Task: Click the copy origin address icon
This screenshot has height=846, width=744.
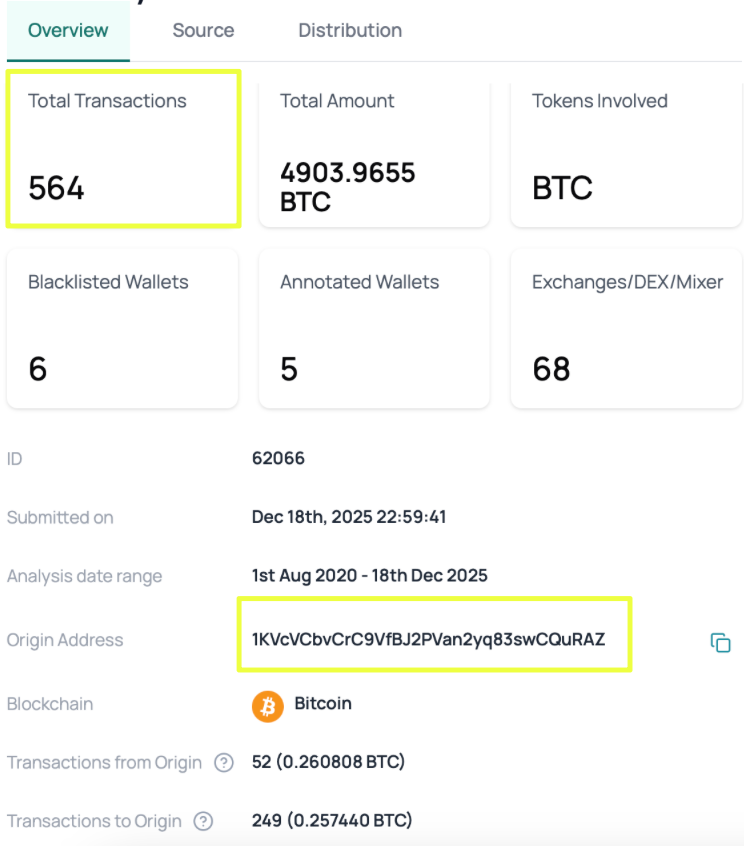Action: point(720,643)
